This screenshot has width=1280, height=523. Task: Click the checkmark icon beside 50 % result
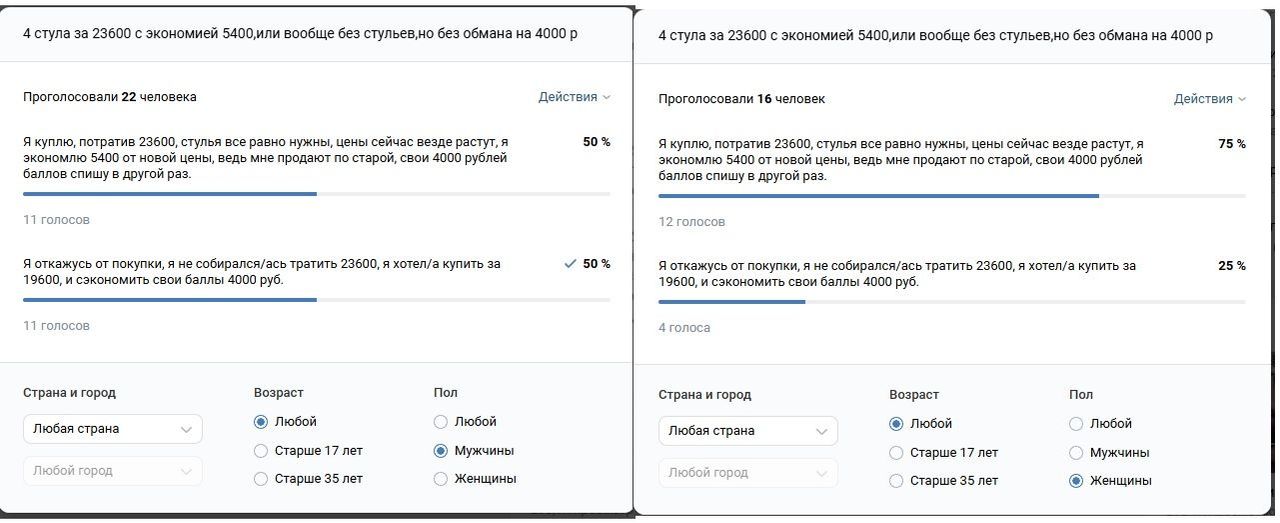click(x=570, y=264)
